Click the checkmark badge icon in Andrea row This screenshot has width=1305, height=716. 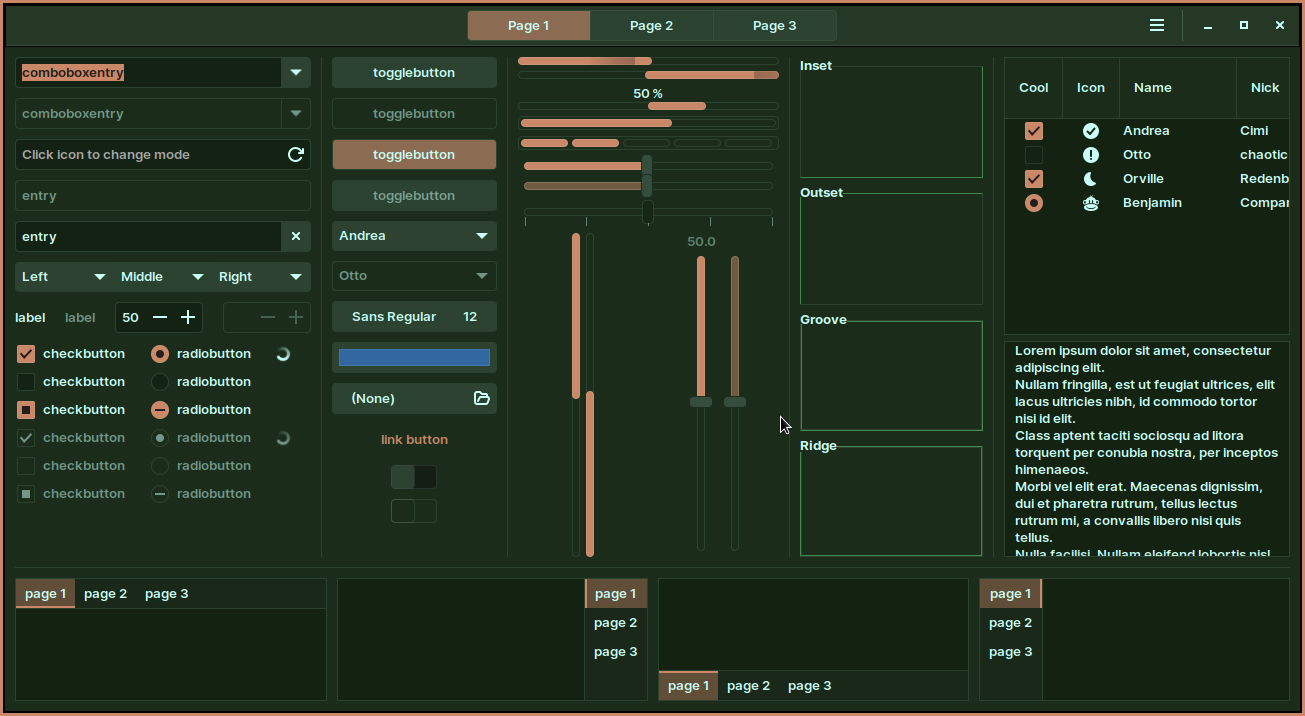(1091, 131)
